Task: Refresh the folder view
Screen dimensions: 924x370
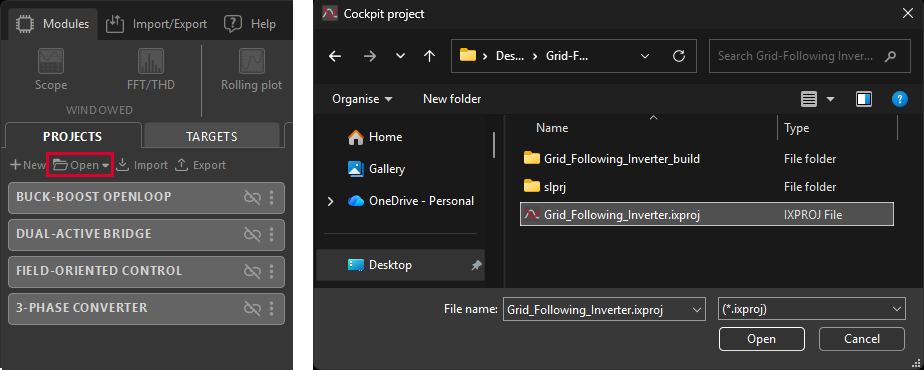Action: click(x=679, y=56)
